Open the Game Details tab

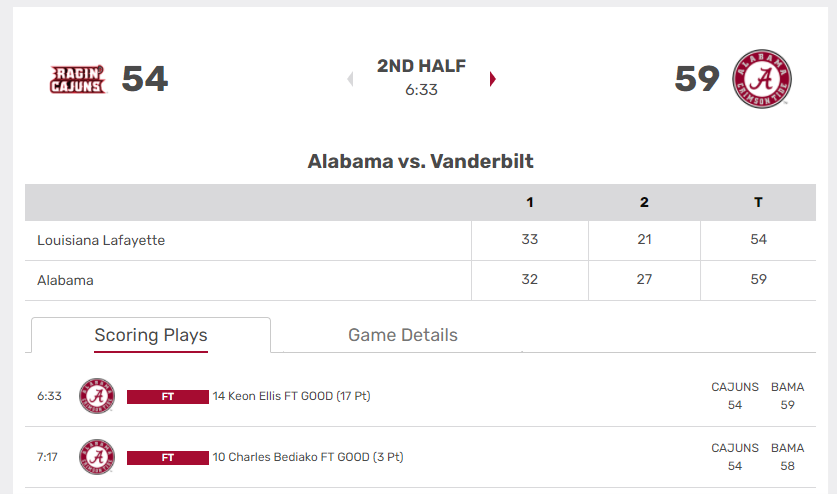(403, 335)
